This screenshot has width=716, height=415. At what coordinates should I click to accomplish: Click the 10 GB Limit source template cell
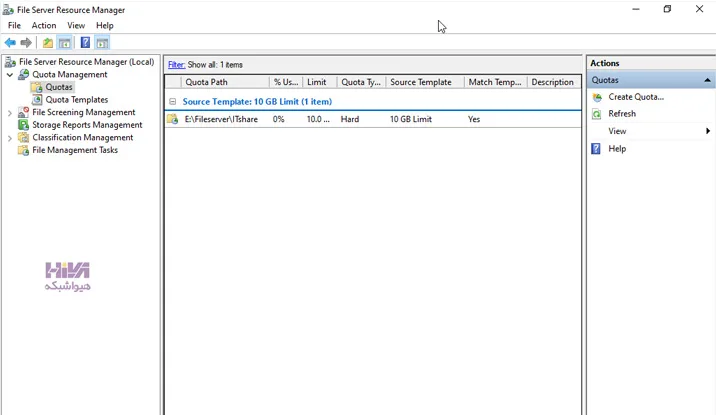click(411, 119)
